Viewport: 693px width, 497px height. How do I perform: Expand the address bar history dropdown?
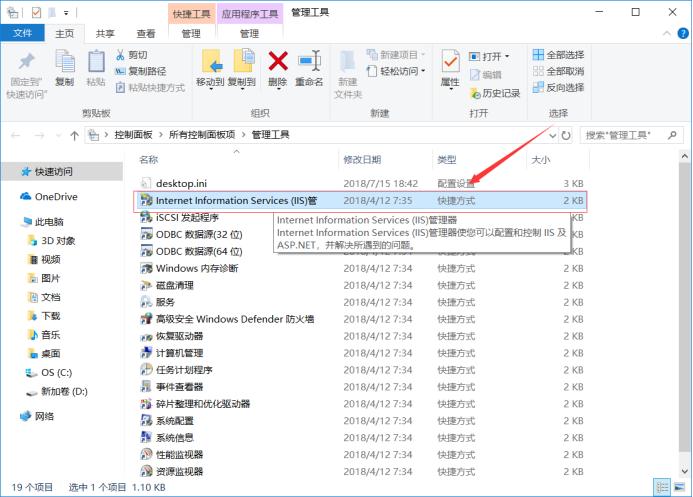pyautogui.click(x=552, y=136)
